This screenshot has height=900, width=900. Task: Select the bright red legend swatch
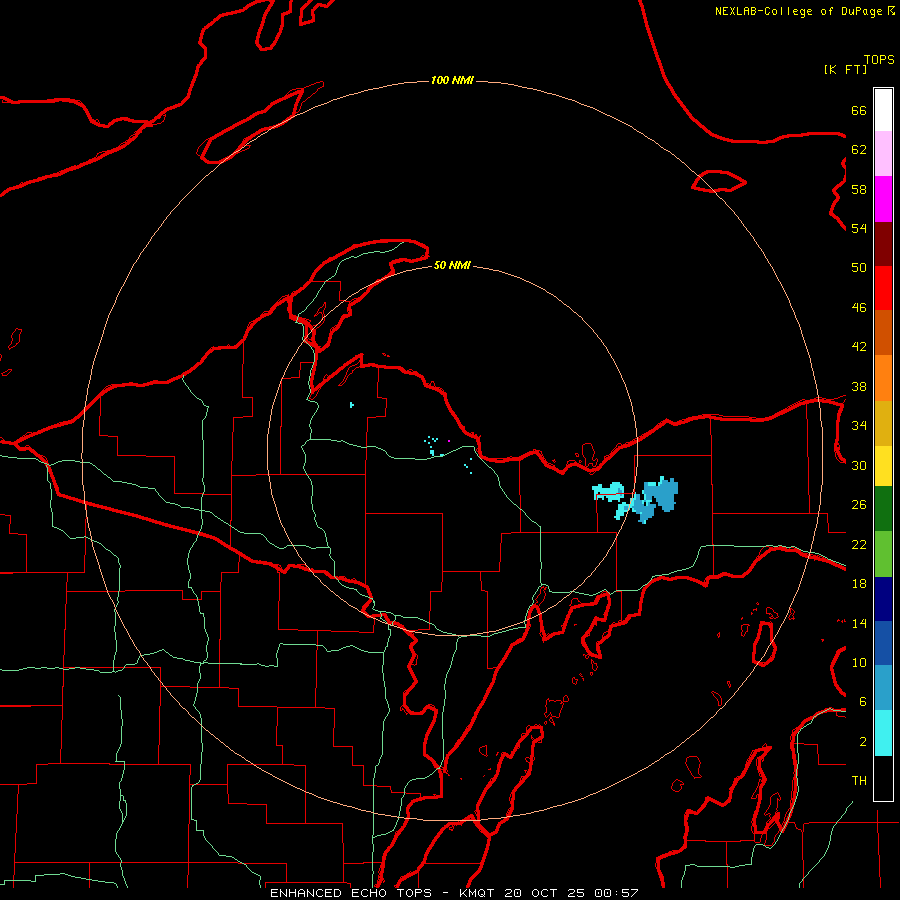click(883, 288)
